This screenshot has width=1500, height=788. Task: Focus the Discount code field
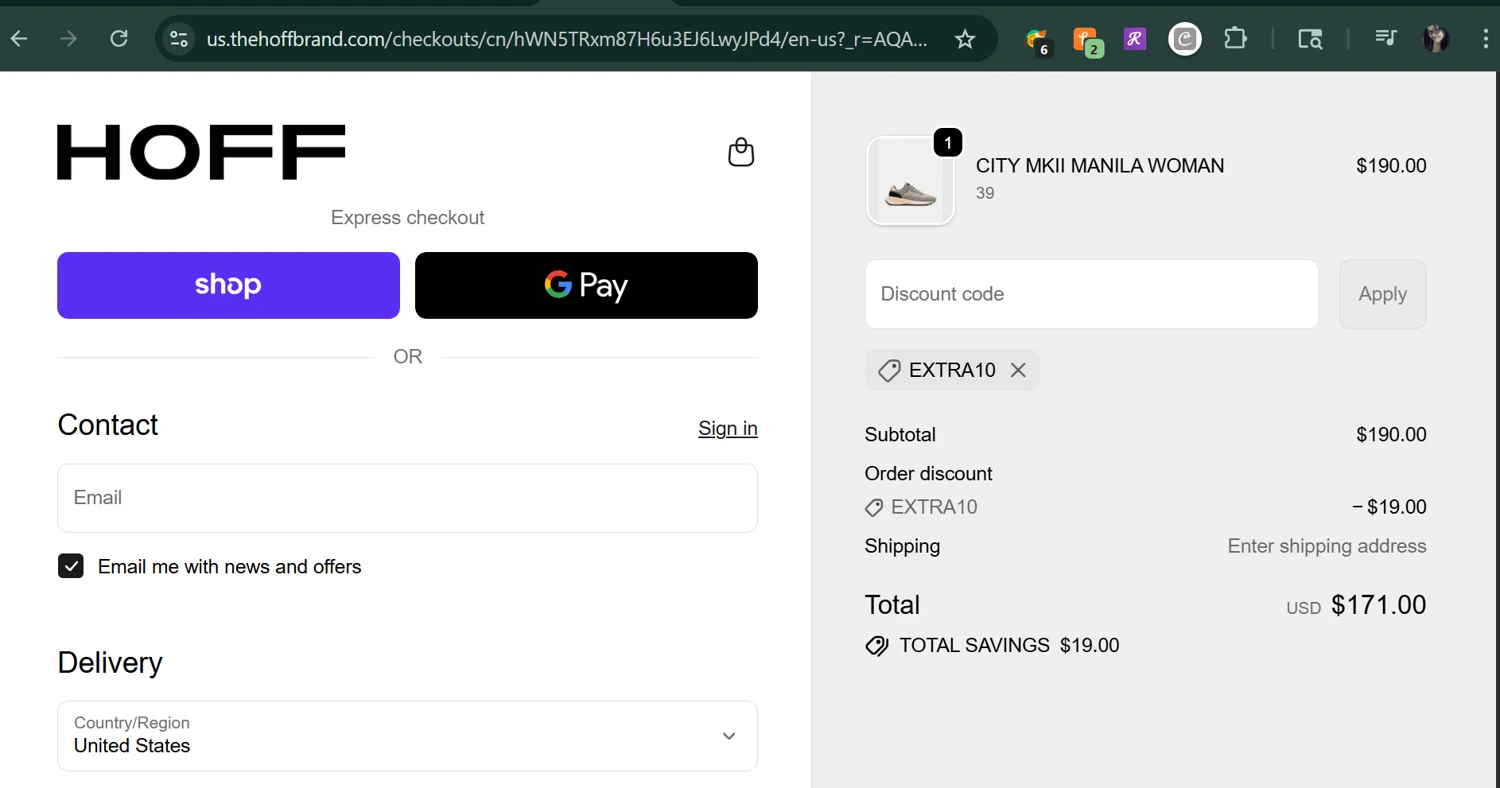1092,294
